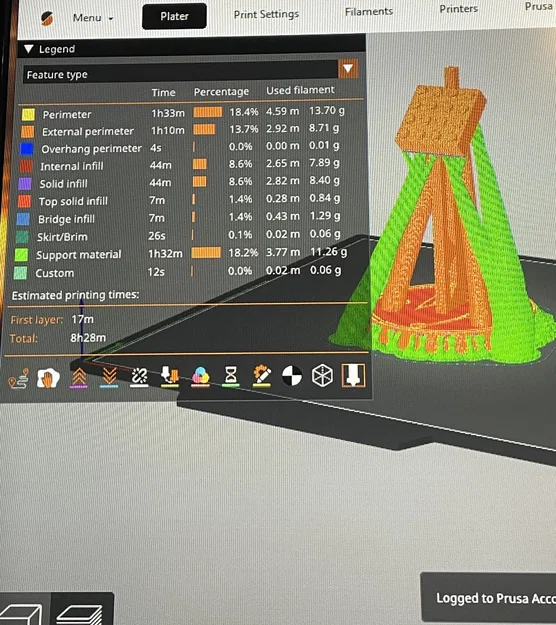This screenshot has width=556, height=625.
Task: Toggle the External perimeter row label
Action: [x=88, y=132]
